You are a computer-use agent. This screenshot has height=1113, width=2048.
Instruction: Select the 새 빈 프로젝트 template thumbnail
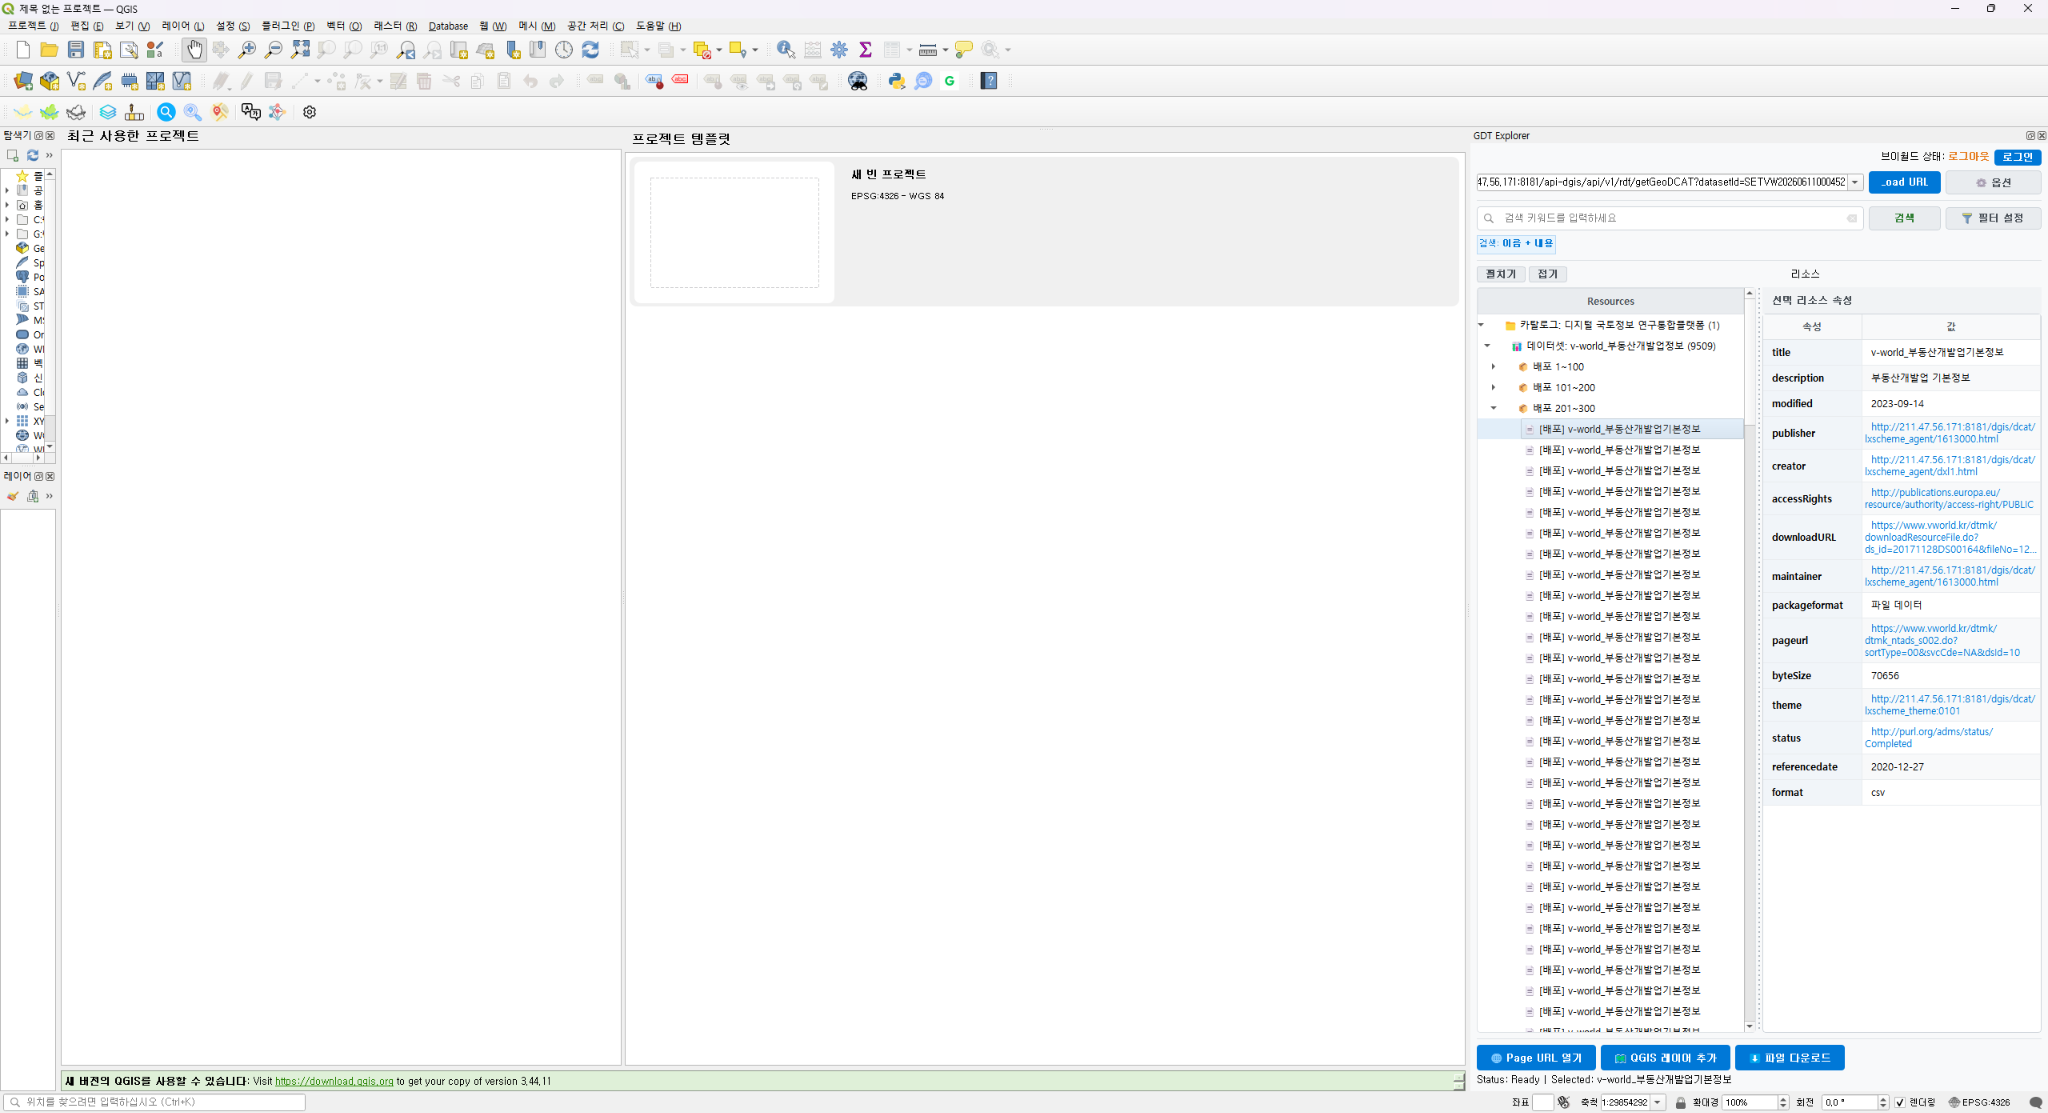[734, 233]
